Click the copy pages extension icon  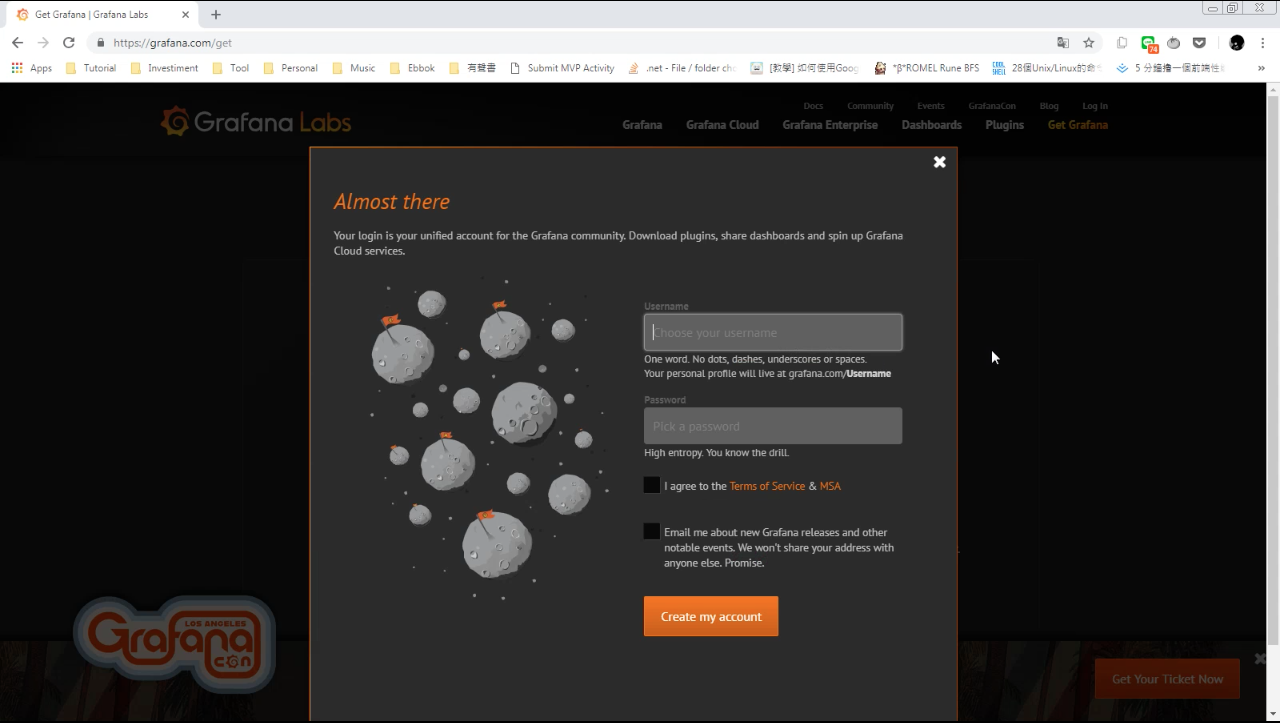tap(1122, 43)
